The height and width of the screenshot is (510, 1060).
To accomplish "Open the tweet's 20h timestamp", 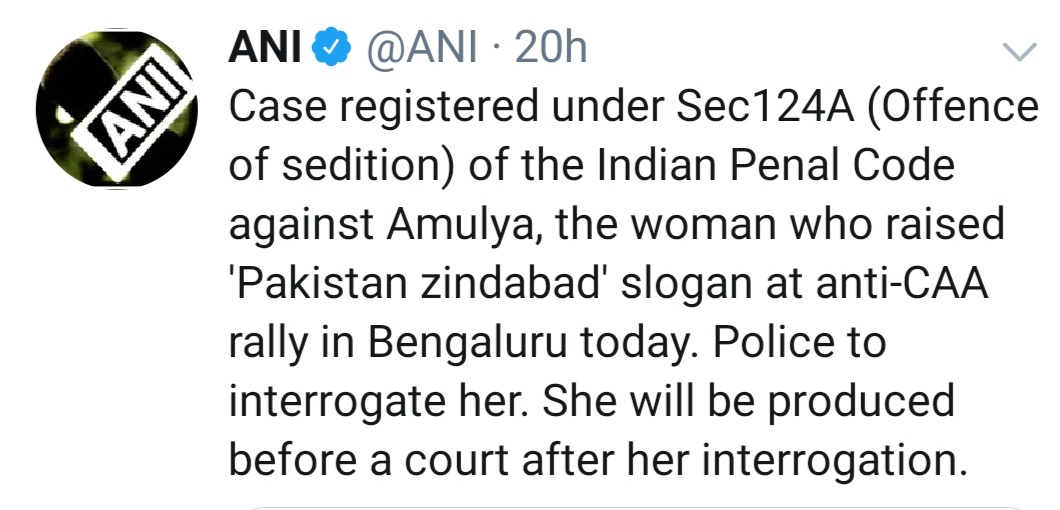I will tap(550, 49).
